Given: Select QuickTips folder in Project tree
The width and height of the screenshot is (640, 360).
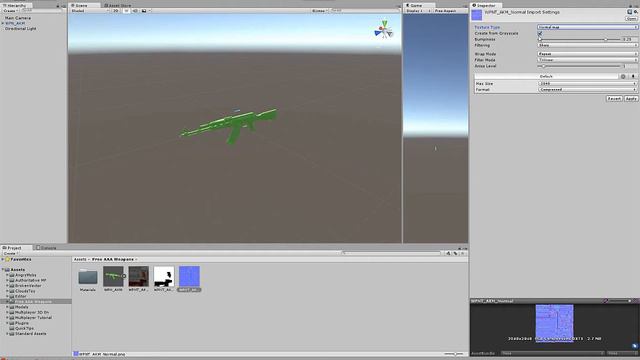Looking at the screenshot, I should [x=24, y=328].
